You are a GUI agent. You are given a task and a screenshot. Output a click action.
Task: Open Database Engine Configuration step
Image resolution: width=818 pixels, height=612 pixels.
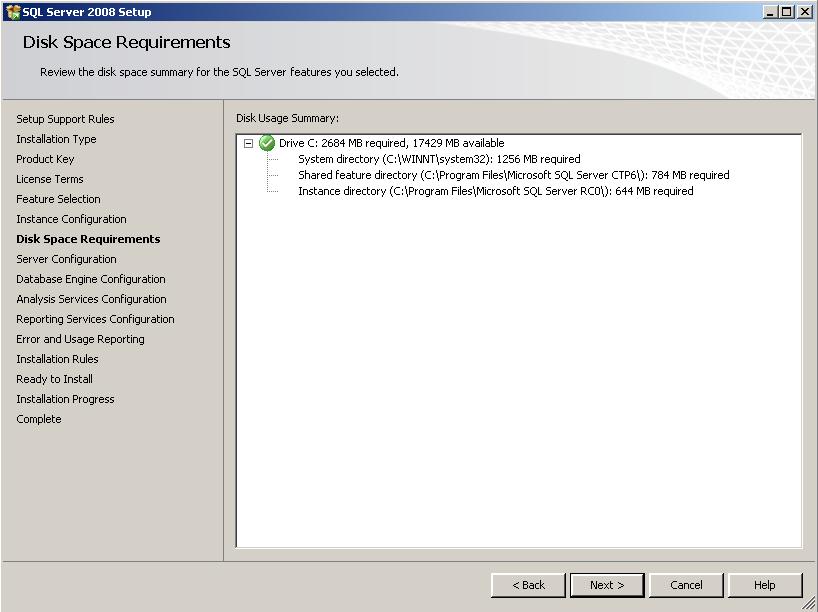click(x=91, y=279)
